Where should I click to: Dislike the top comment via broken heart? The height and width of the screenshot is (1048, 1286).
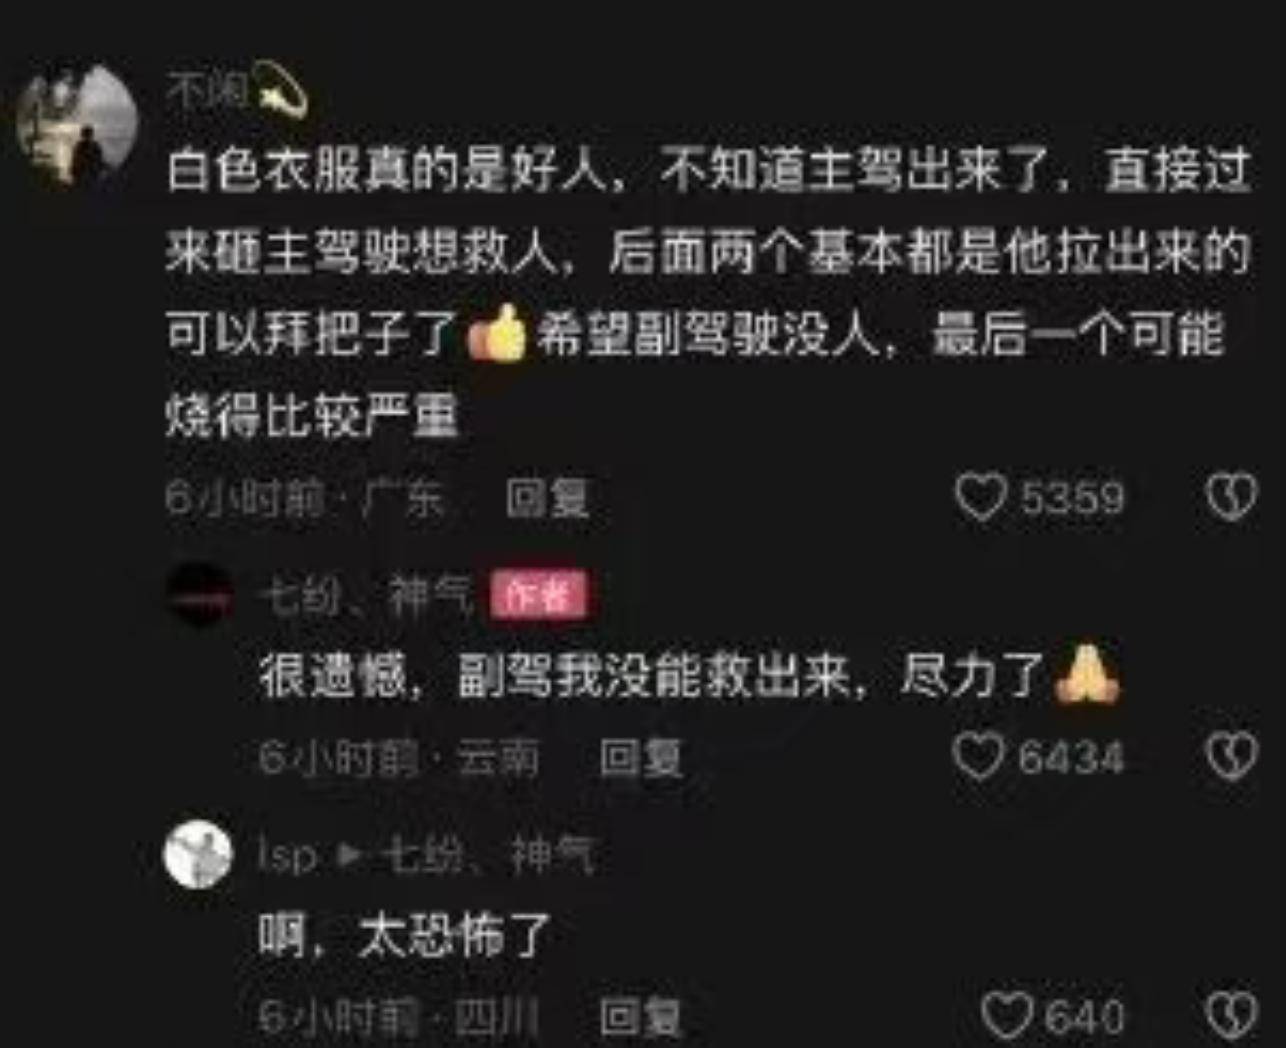click(x=1231, y=497)
